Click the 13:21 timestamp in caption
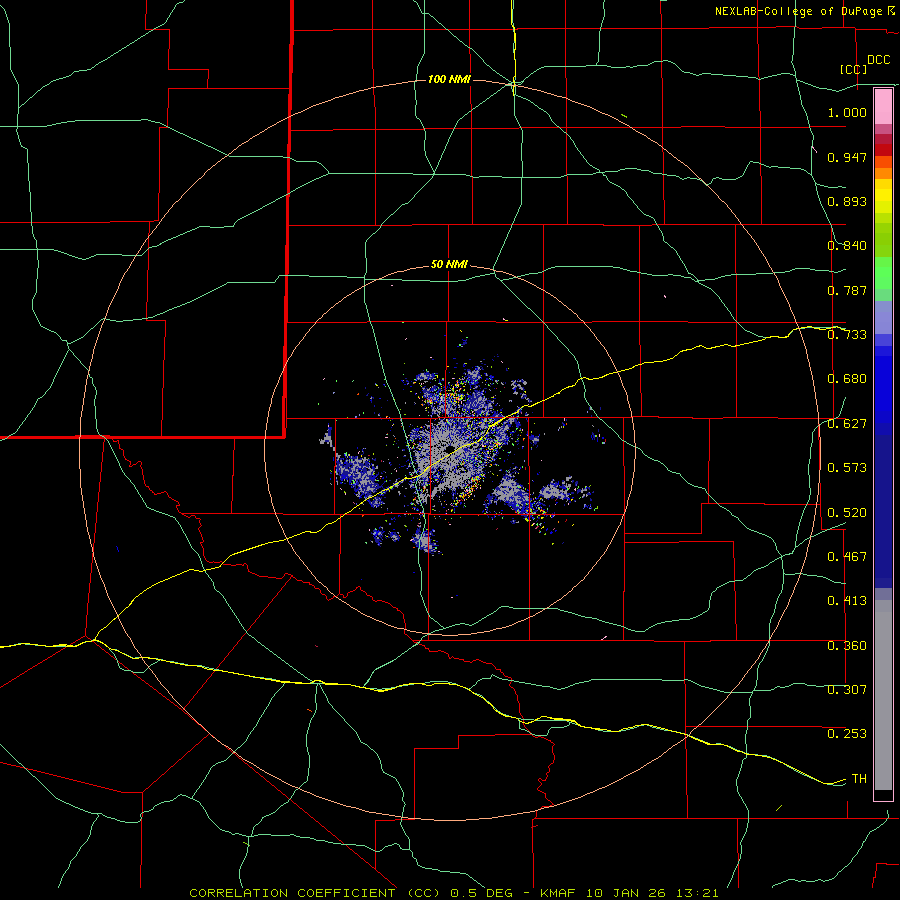Screen dimensions: 900x900 (697, 893)
